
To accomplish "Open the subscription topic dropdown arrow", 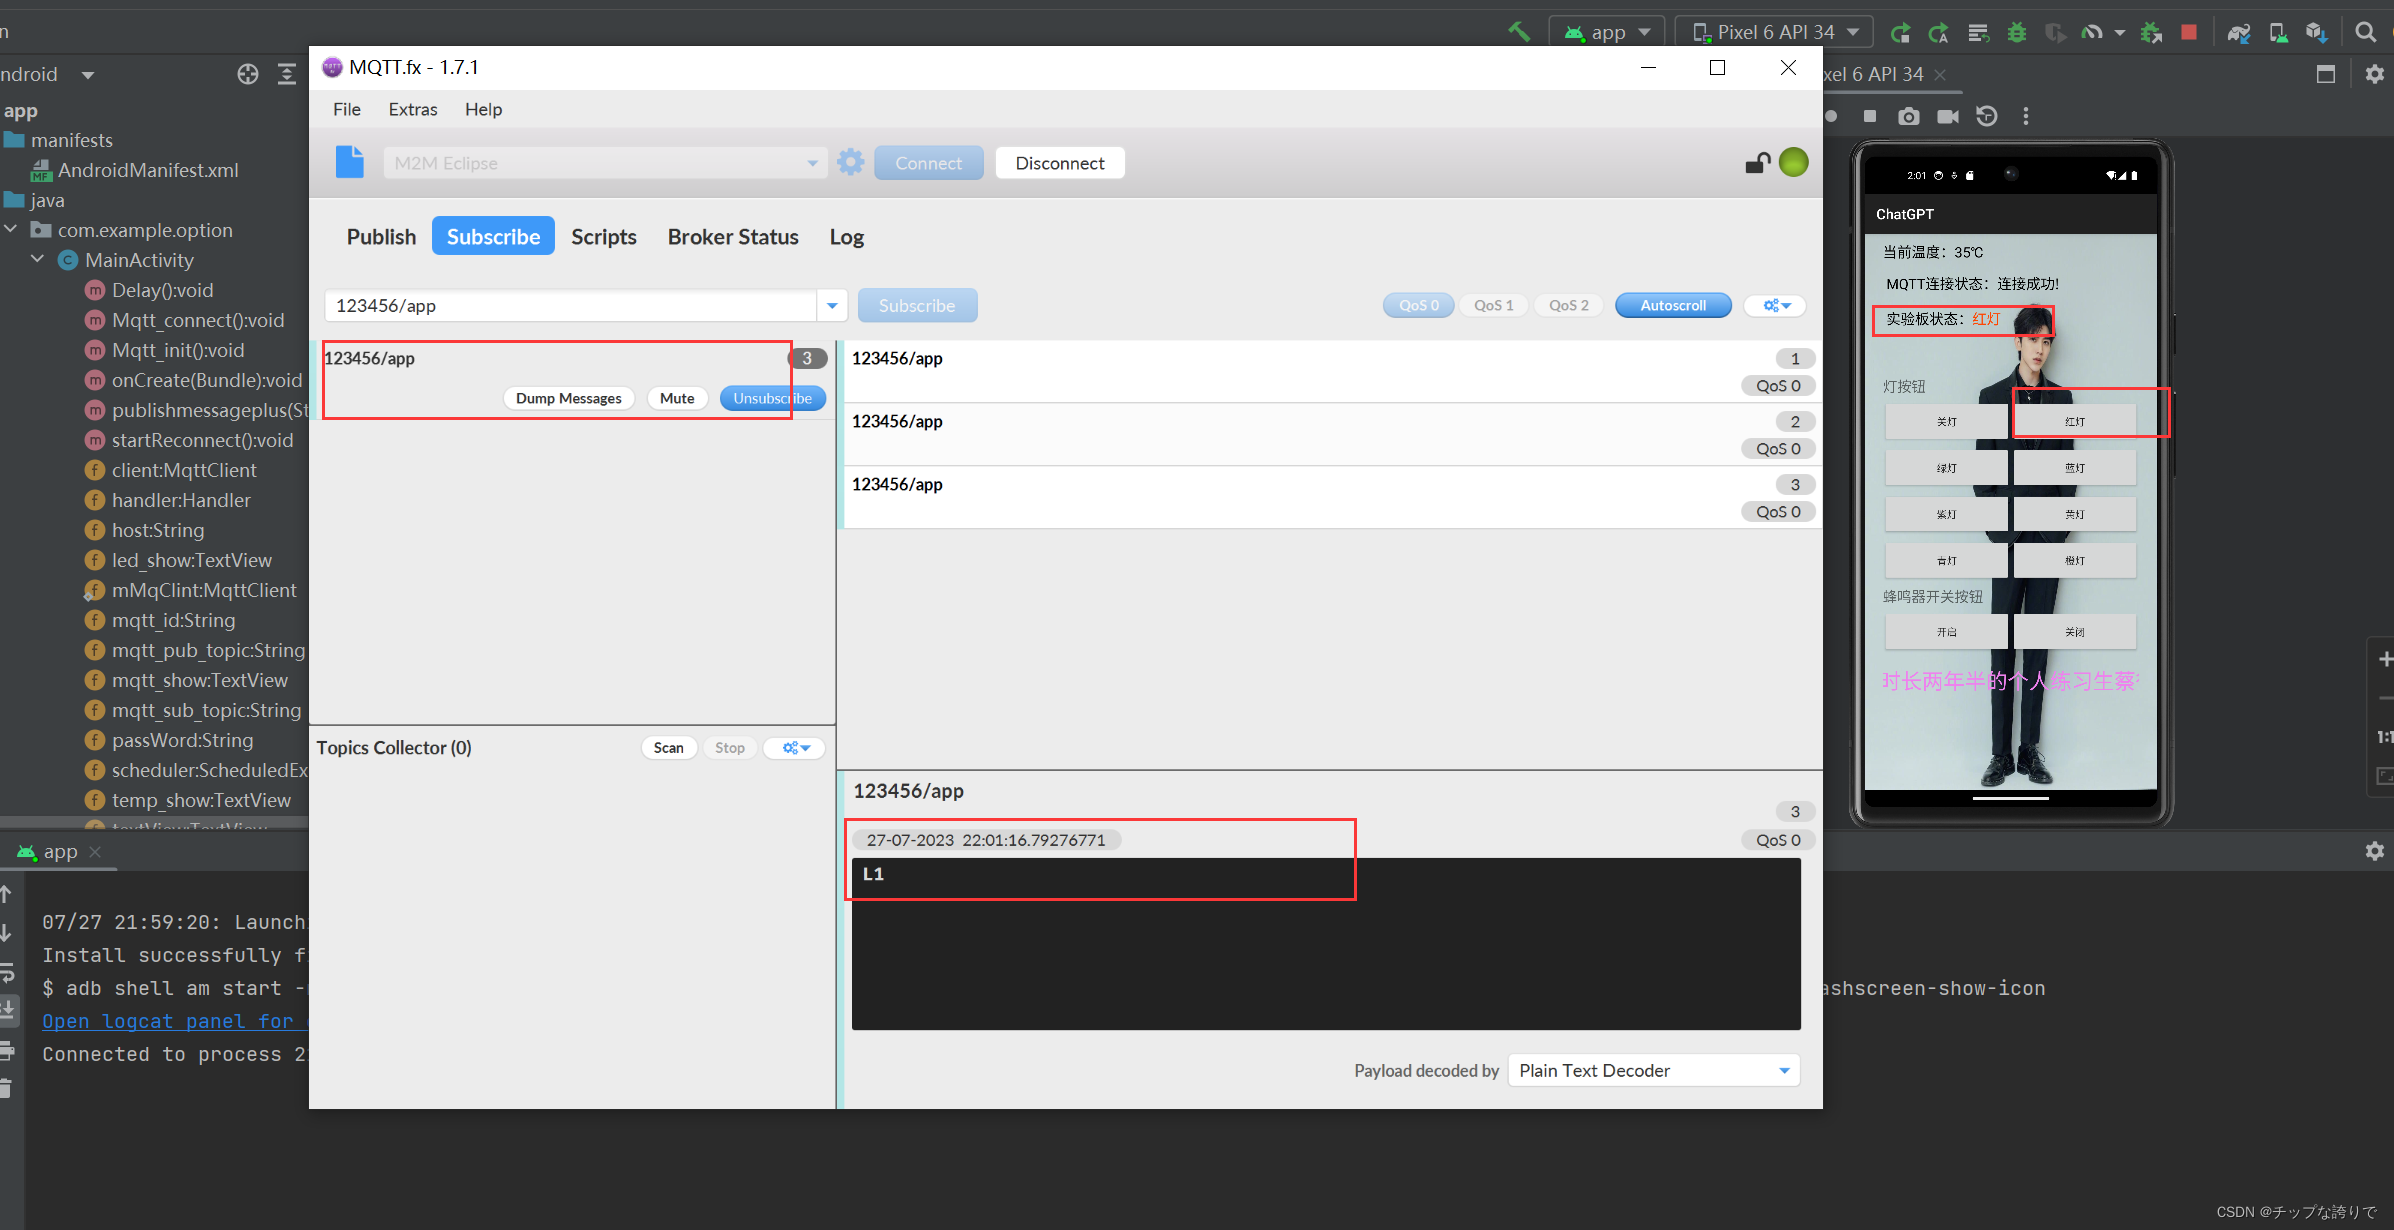I will [x=832, y=305].
